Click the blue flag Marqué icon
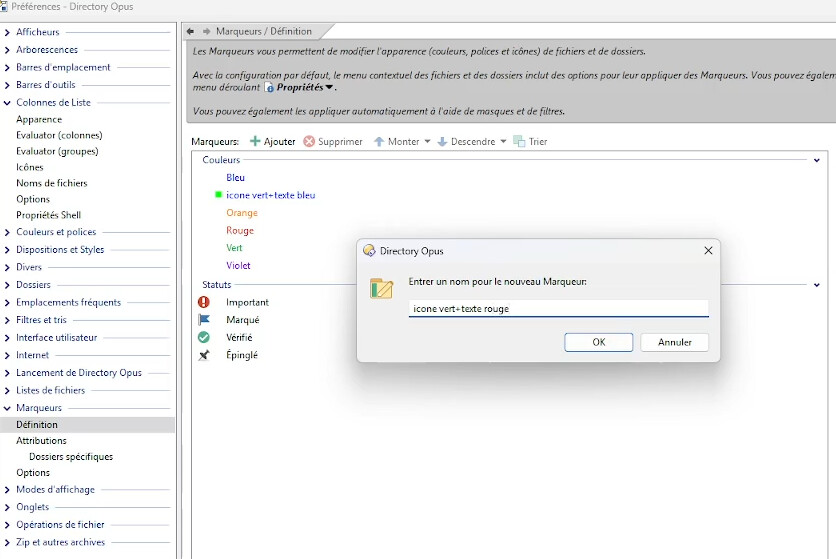Image resolution: width=836 pixels, height=559 pixels. point(204,320)
